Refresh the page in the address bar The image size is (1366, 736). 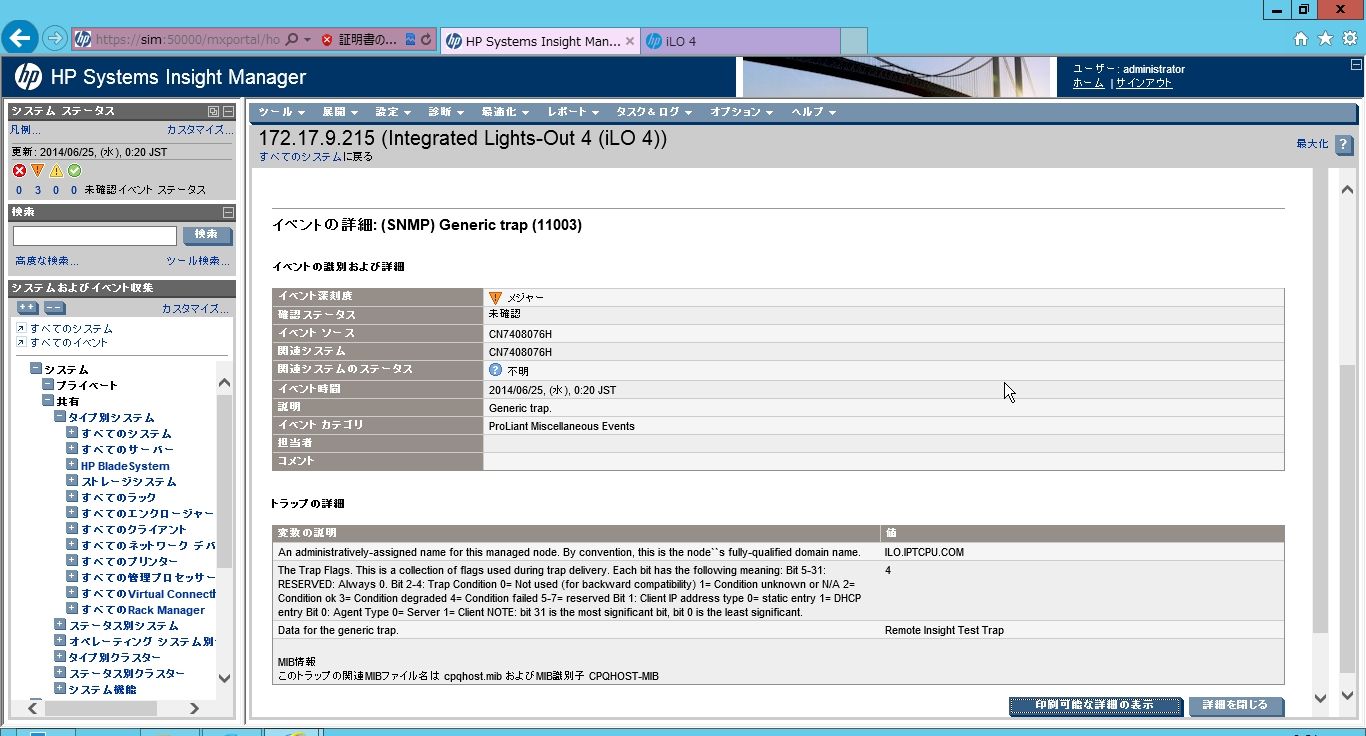pyautogui.click(x=426, y=40)
